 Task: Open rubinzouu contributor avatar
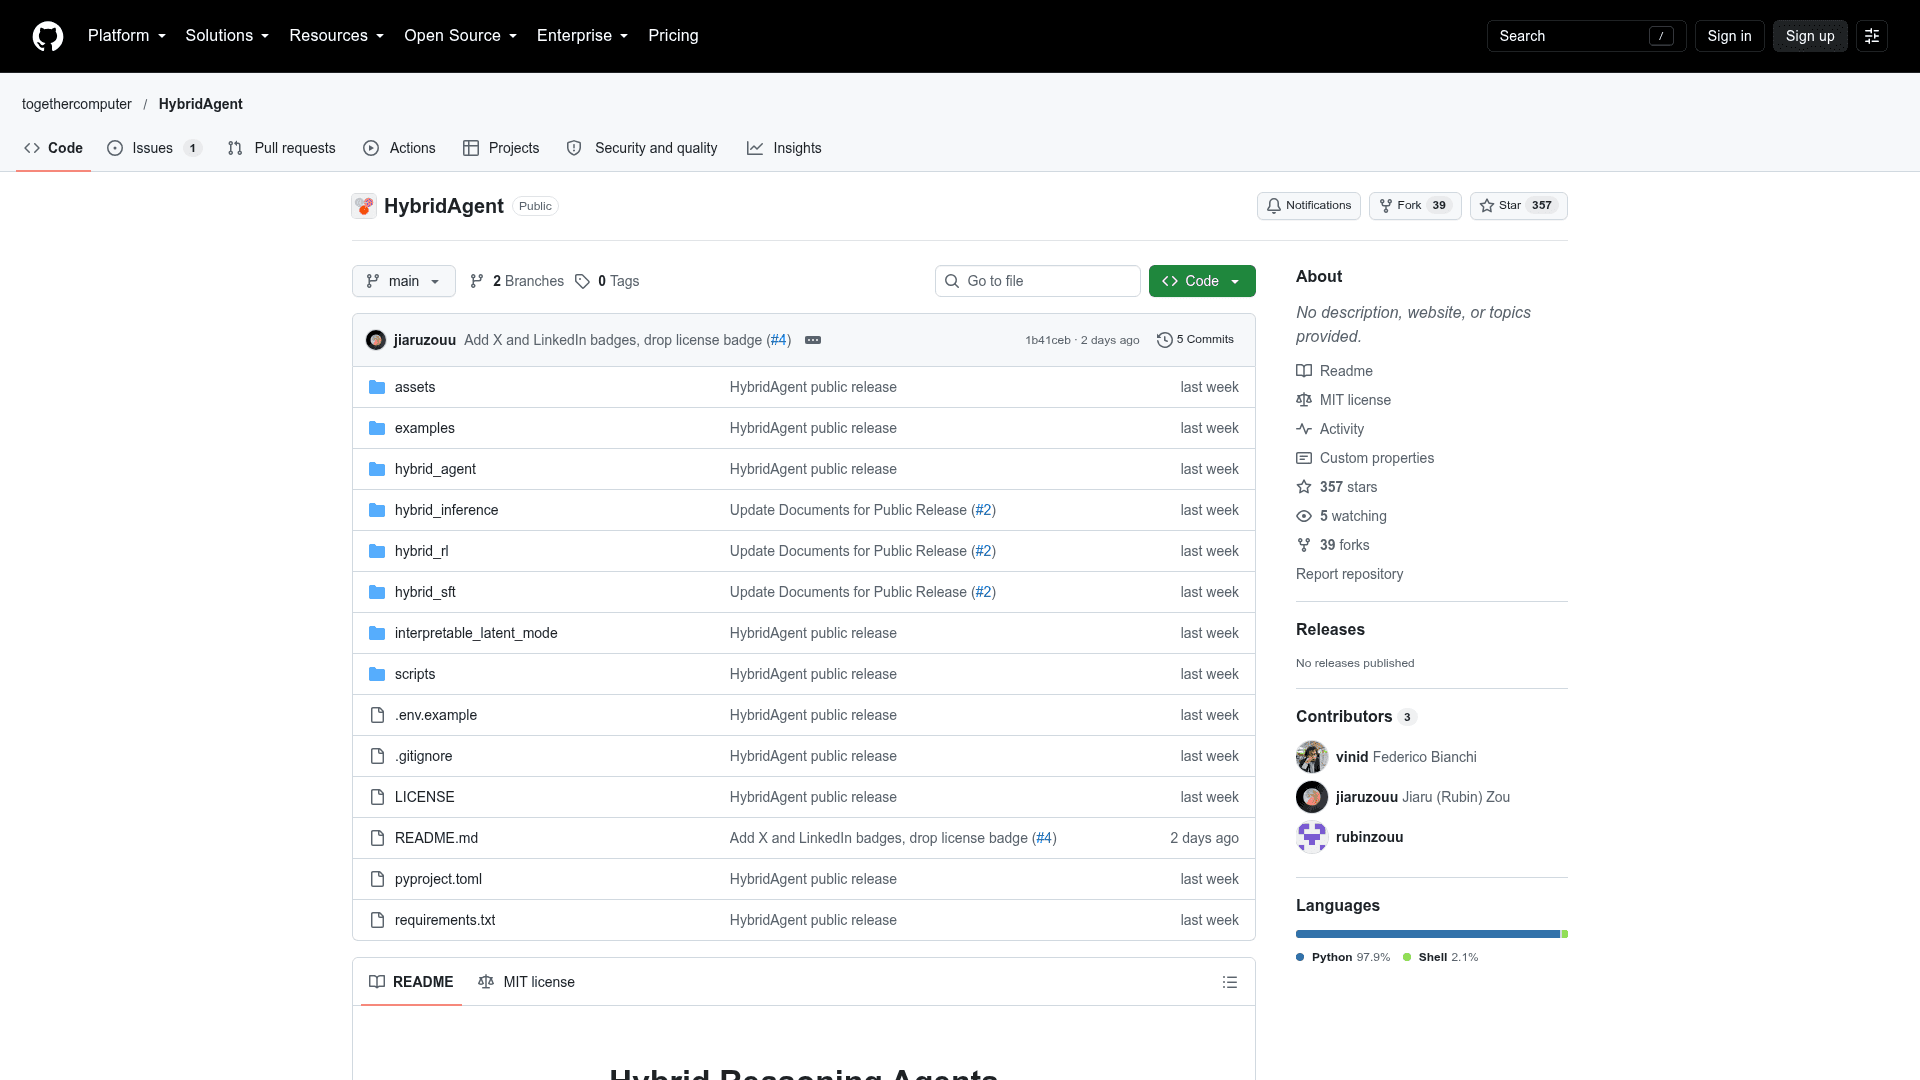pos(1312,837)
